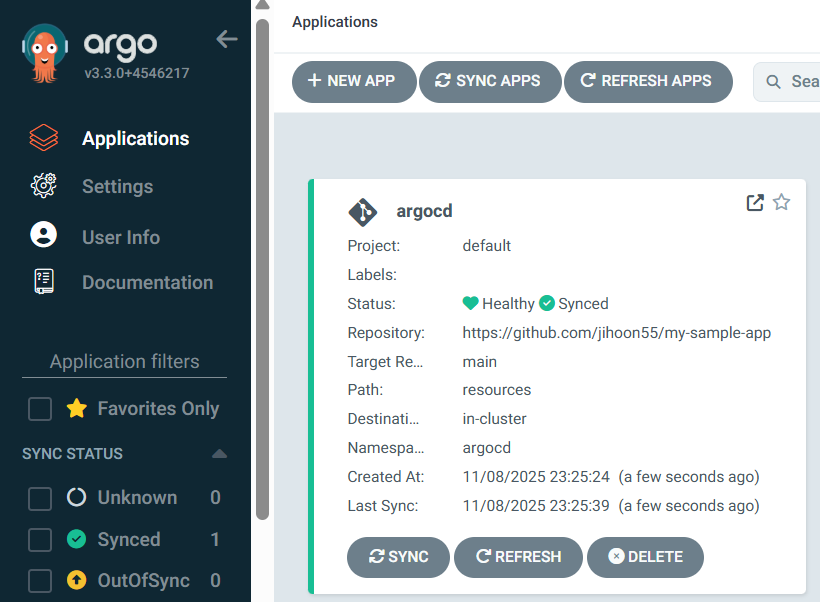820x602 pixels.
Task: Click the Project value default
Action: [486, 246]
